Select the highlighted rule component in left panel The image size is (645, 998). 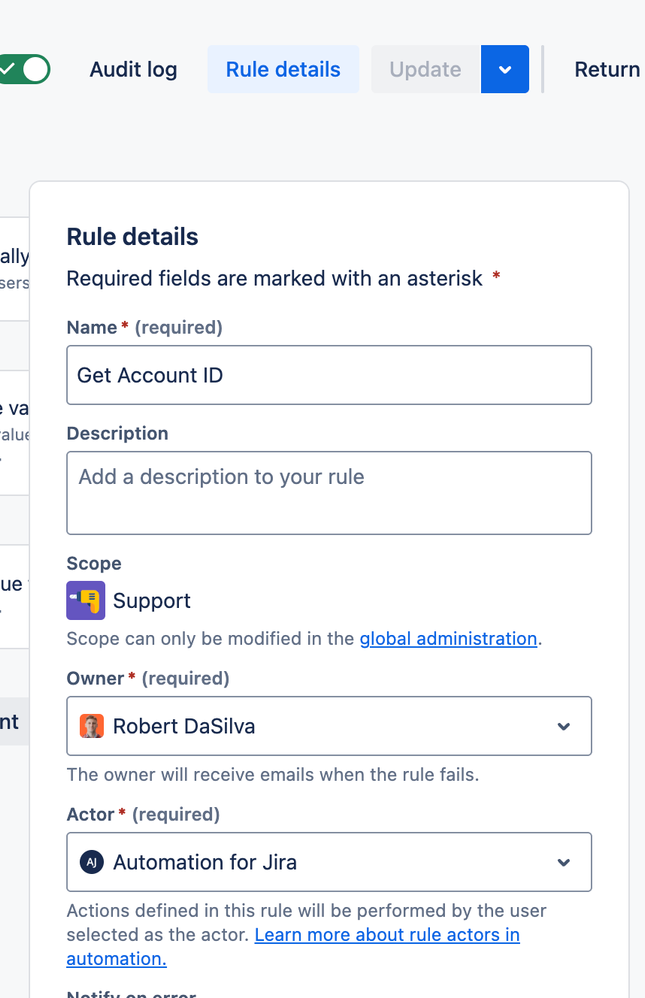click(x=14, y=722)
